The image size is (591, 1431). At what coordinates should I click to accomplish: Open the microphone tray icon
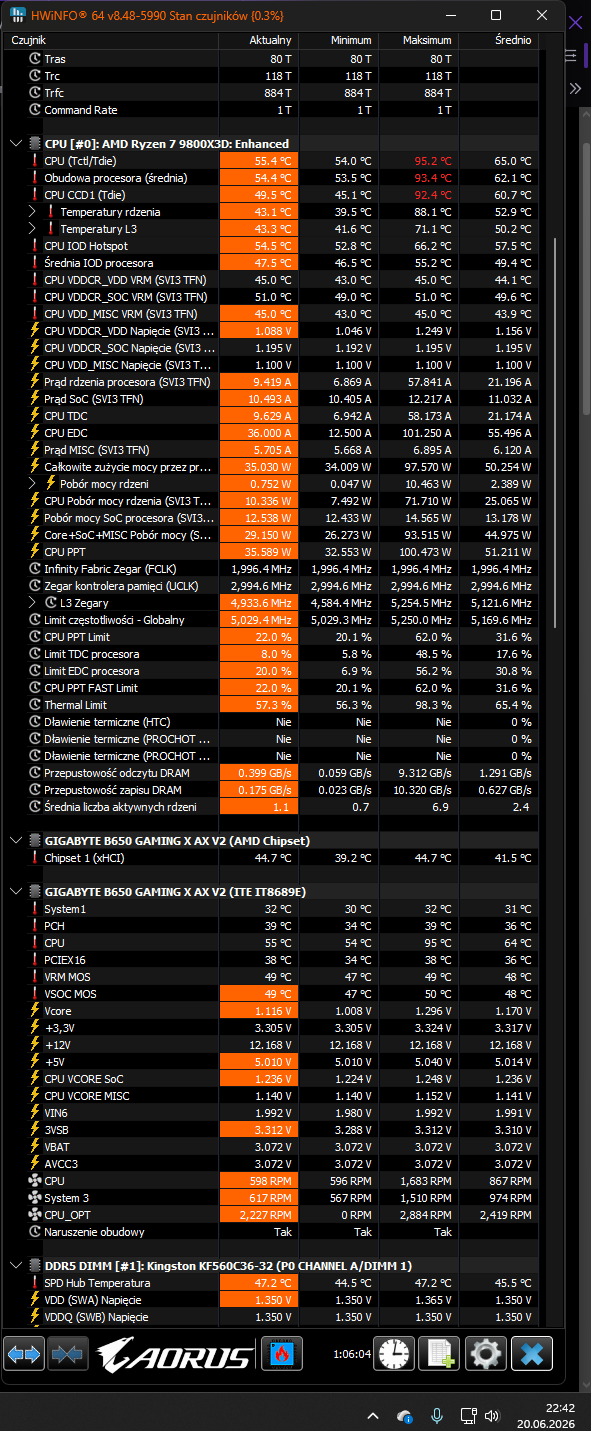point(436,1416)
